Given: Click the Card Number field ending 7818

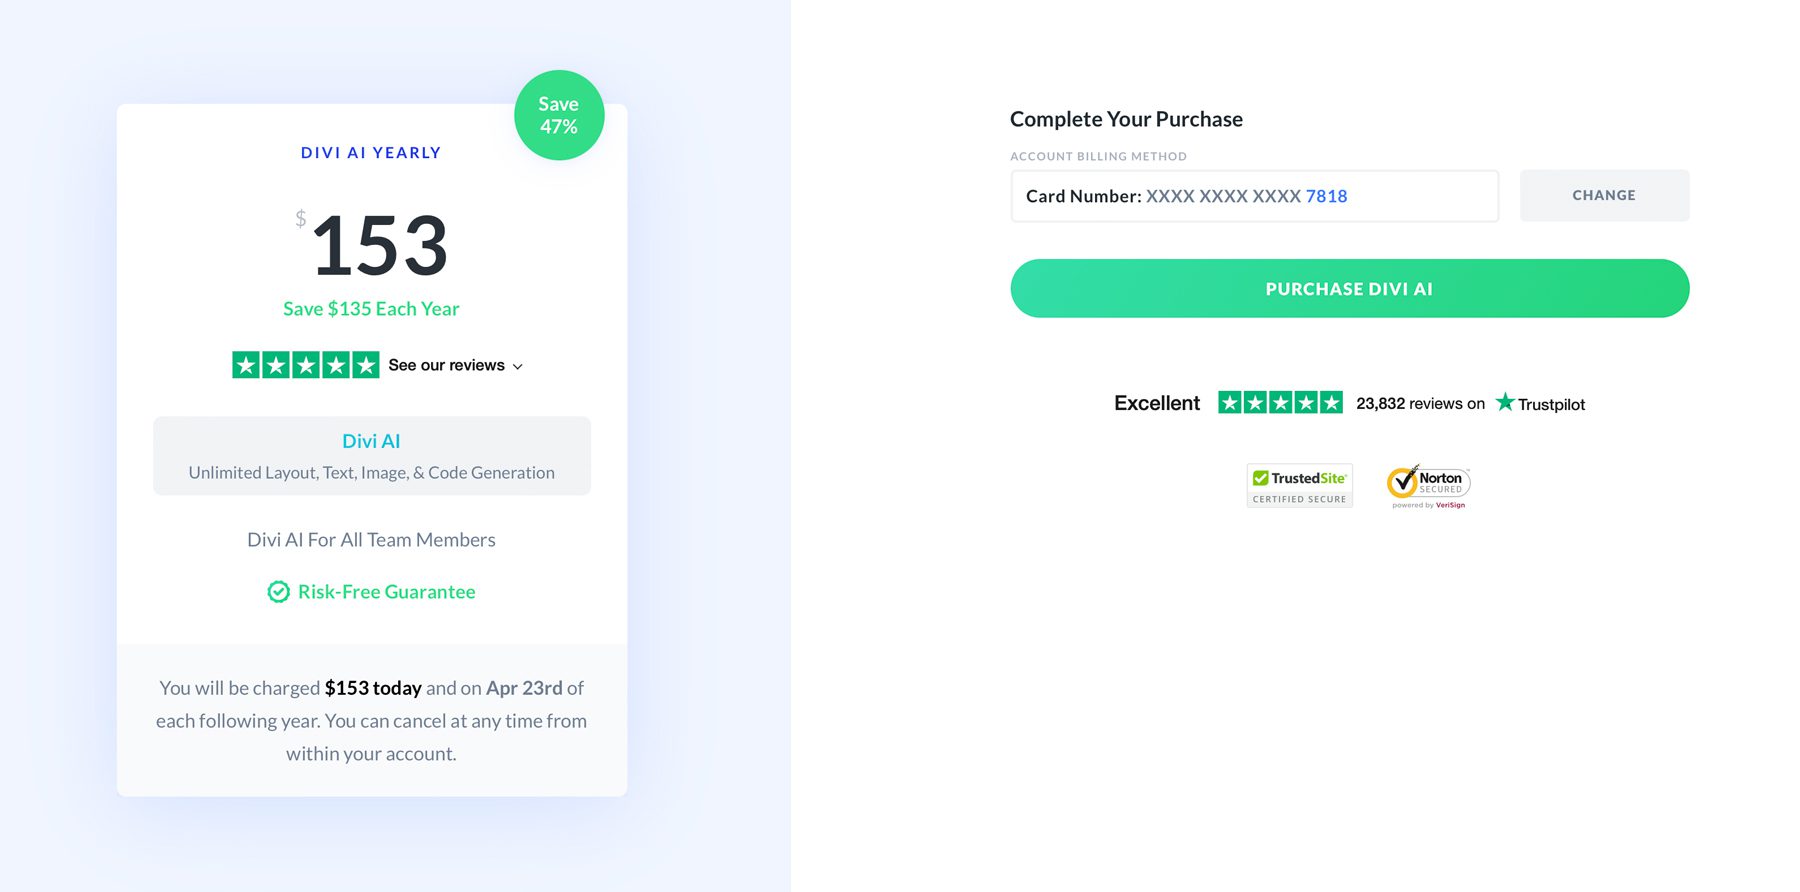Looking at the screenshot, I should pyautogui.click(x=1254, y=196).
